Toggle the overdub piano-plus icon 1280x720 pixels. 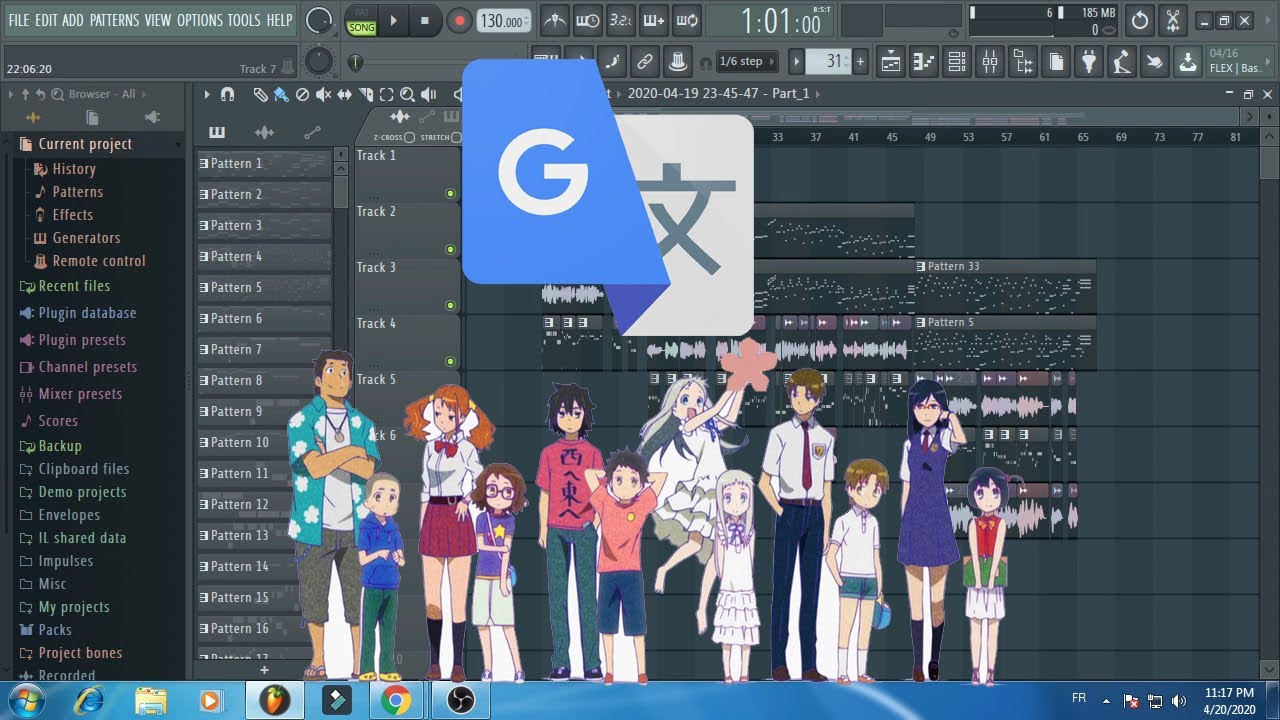[x=654, y=20]
